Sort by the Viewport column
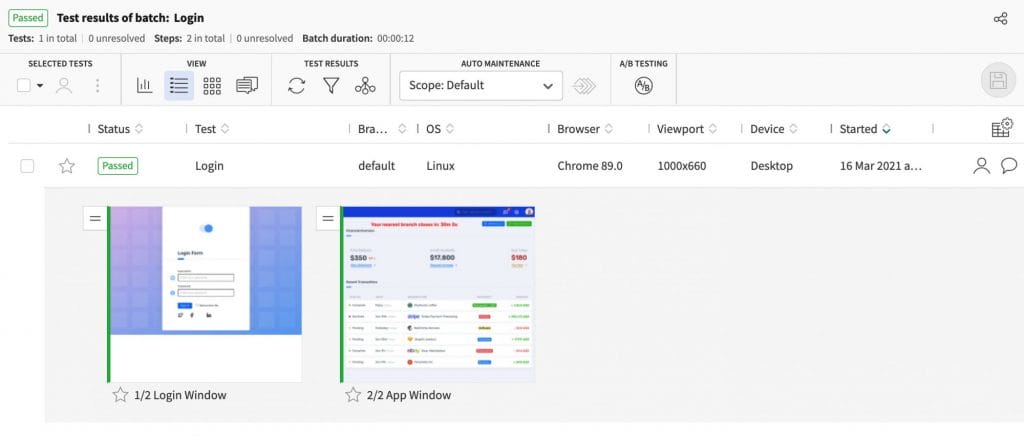 coord(712,129)
